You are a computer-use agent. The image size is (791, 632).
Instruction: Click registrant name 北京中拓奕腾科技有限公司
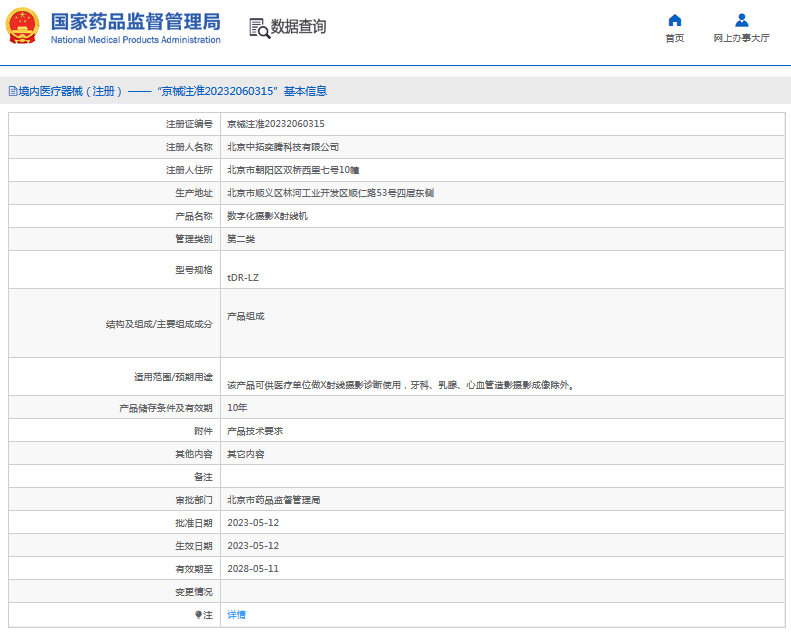(282, 147)
